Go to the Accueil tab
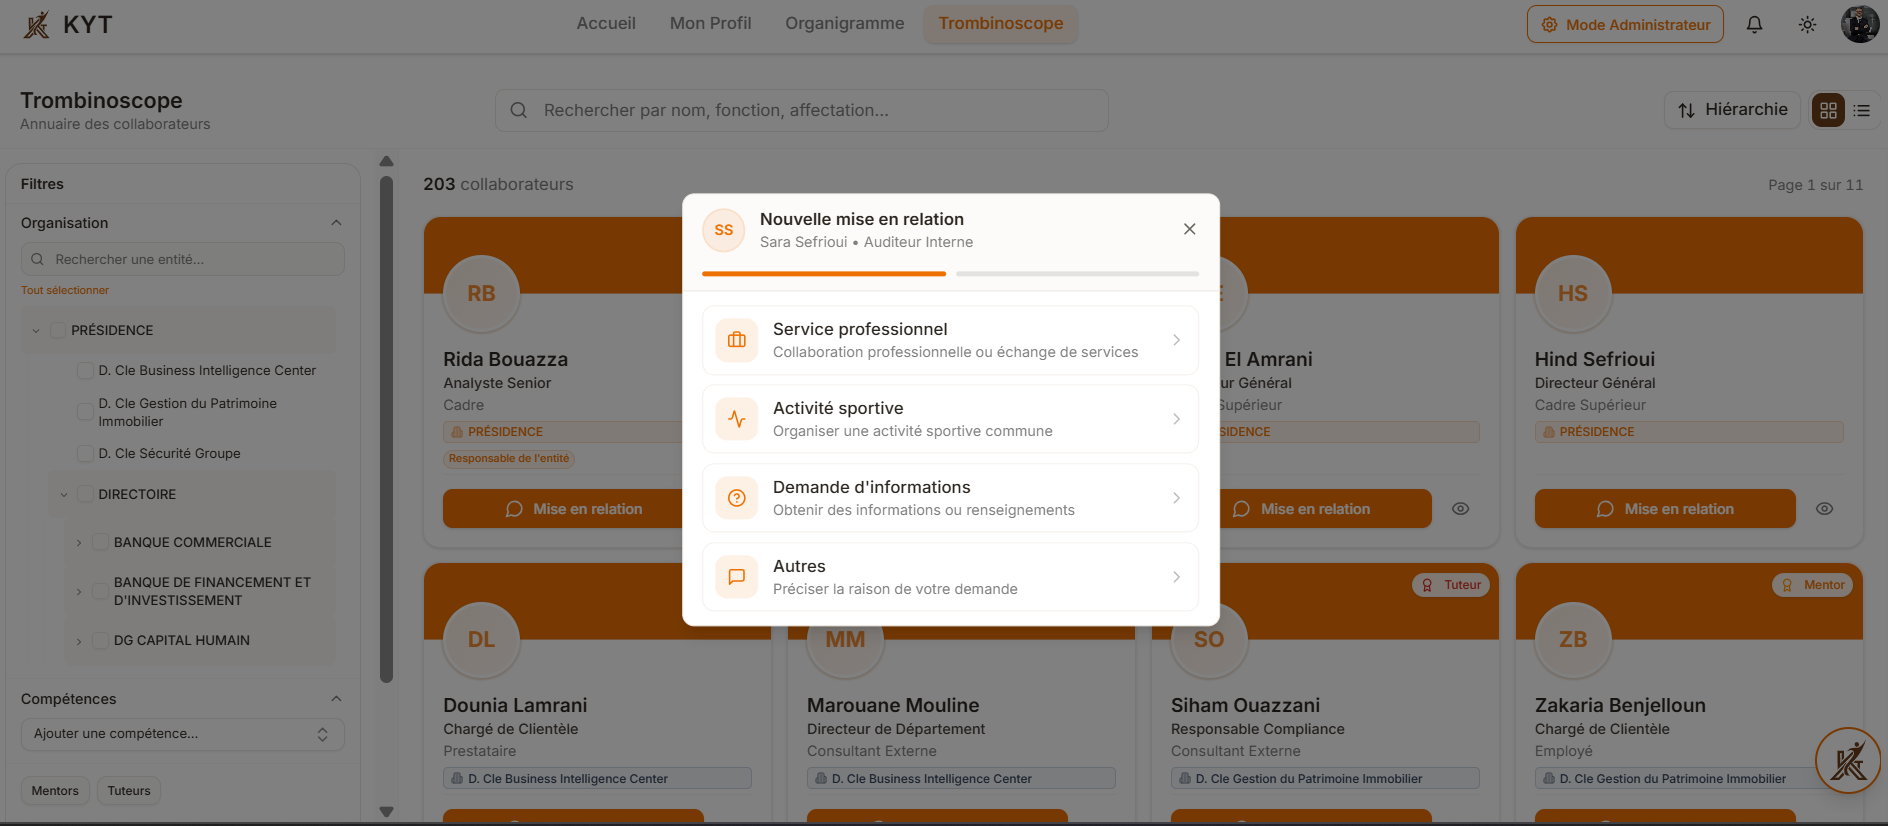This screenshot has width=1888, height=826. (606, 23)
